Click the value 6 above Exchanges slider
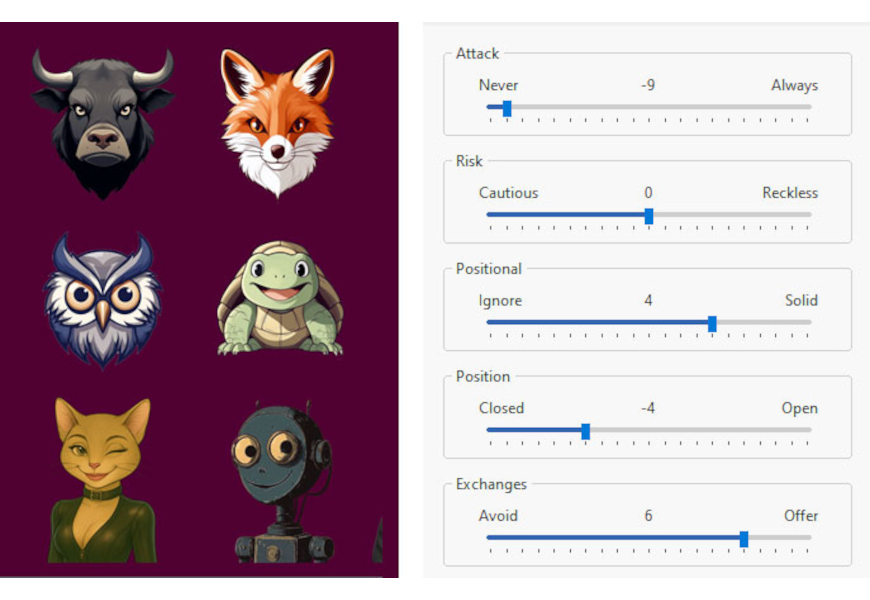Viewport: 870px width, 600px height. point(648,516)
